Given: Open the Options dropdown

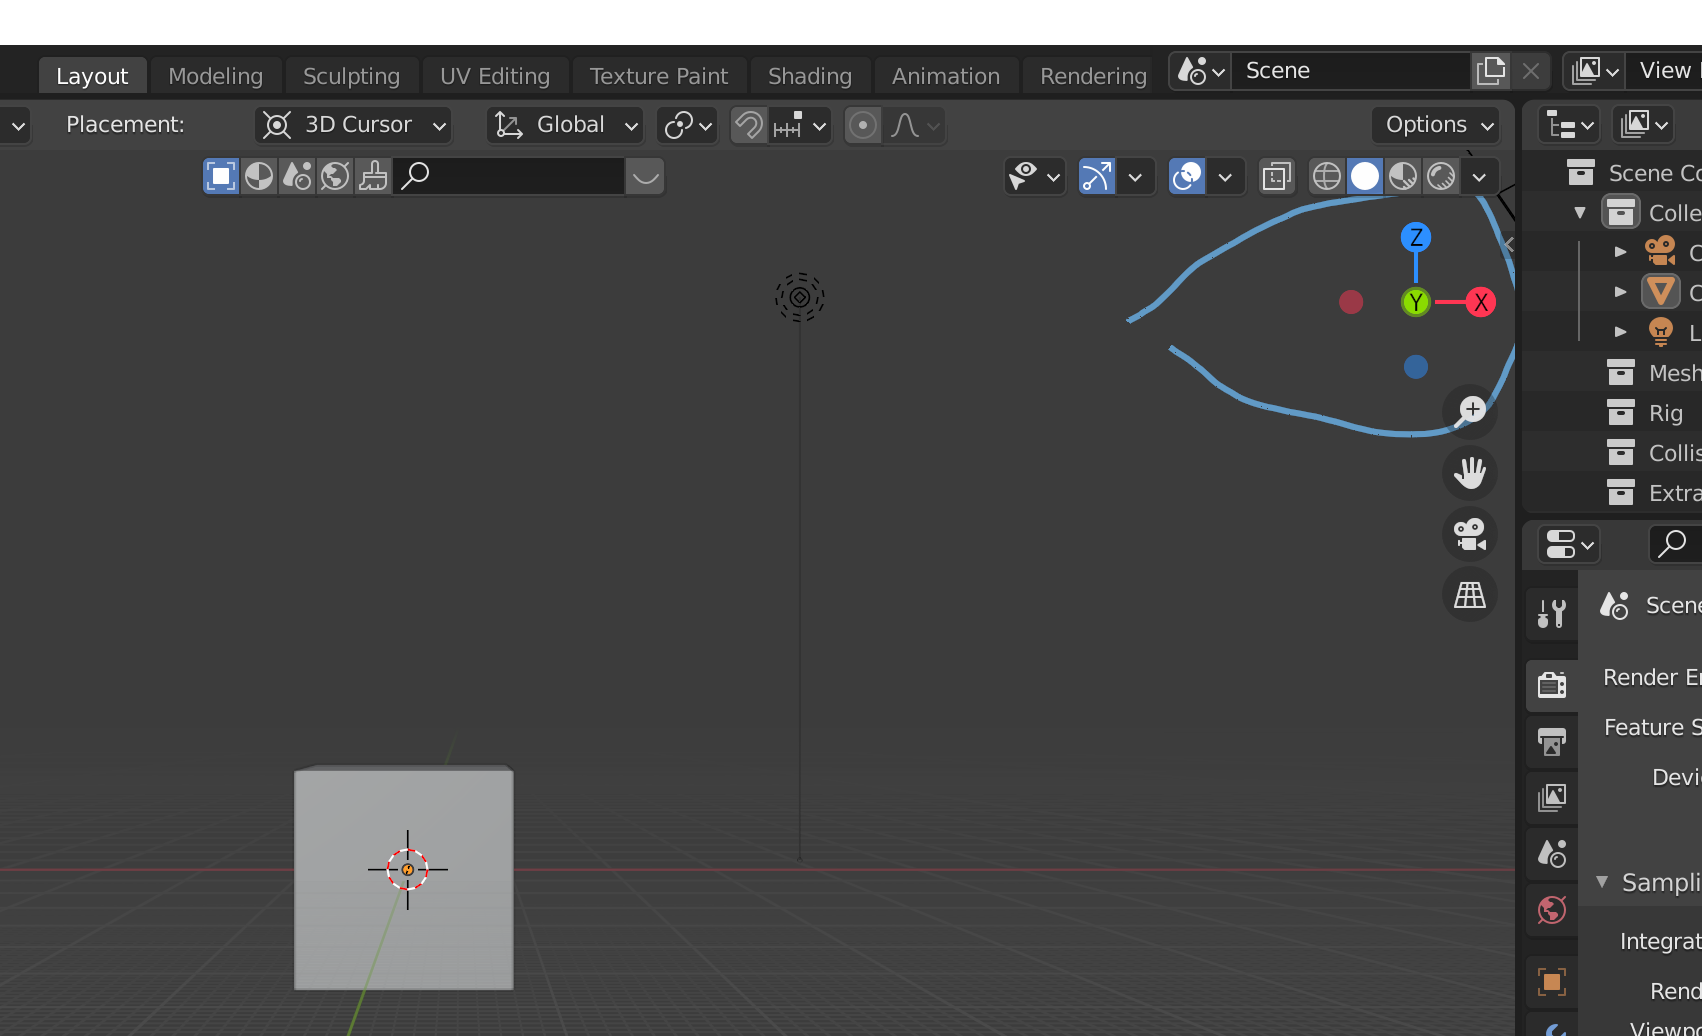Looking at the screenshot, I should pos(1436,125).
